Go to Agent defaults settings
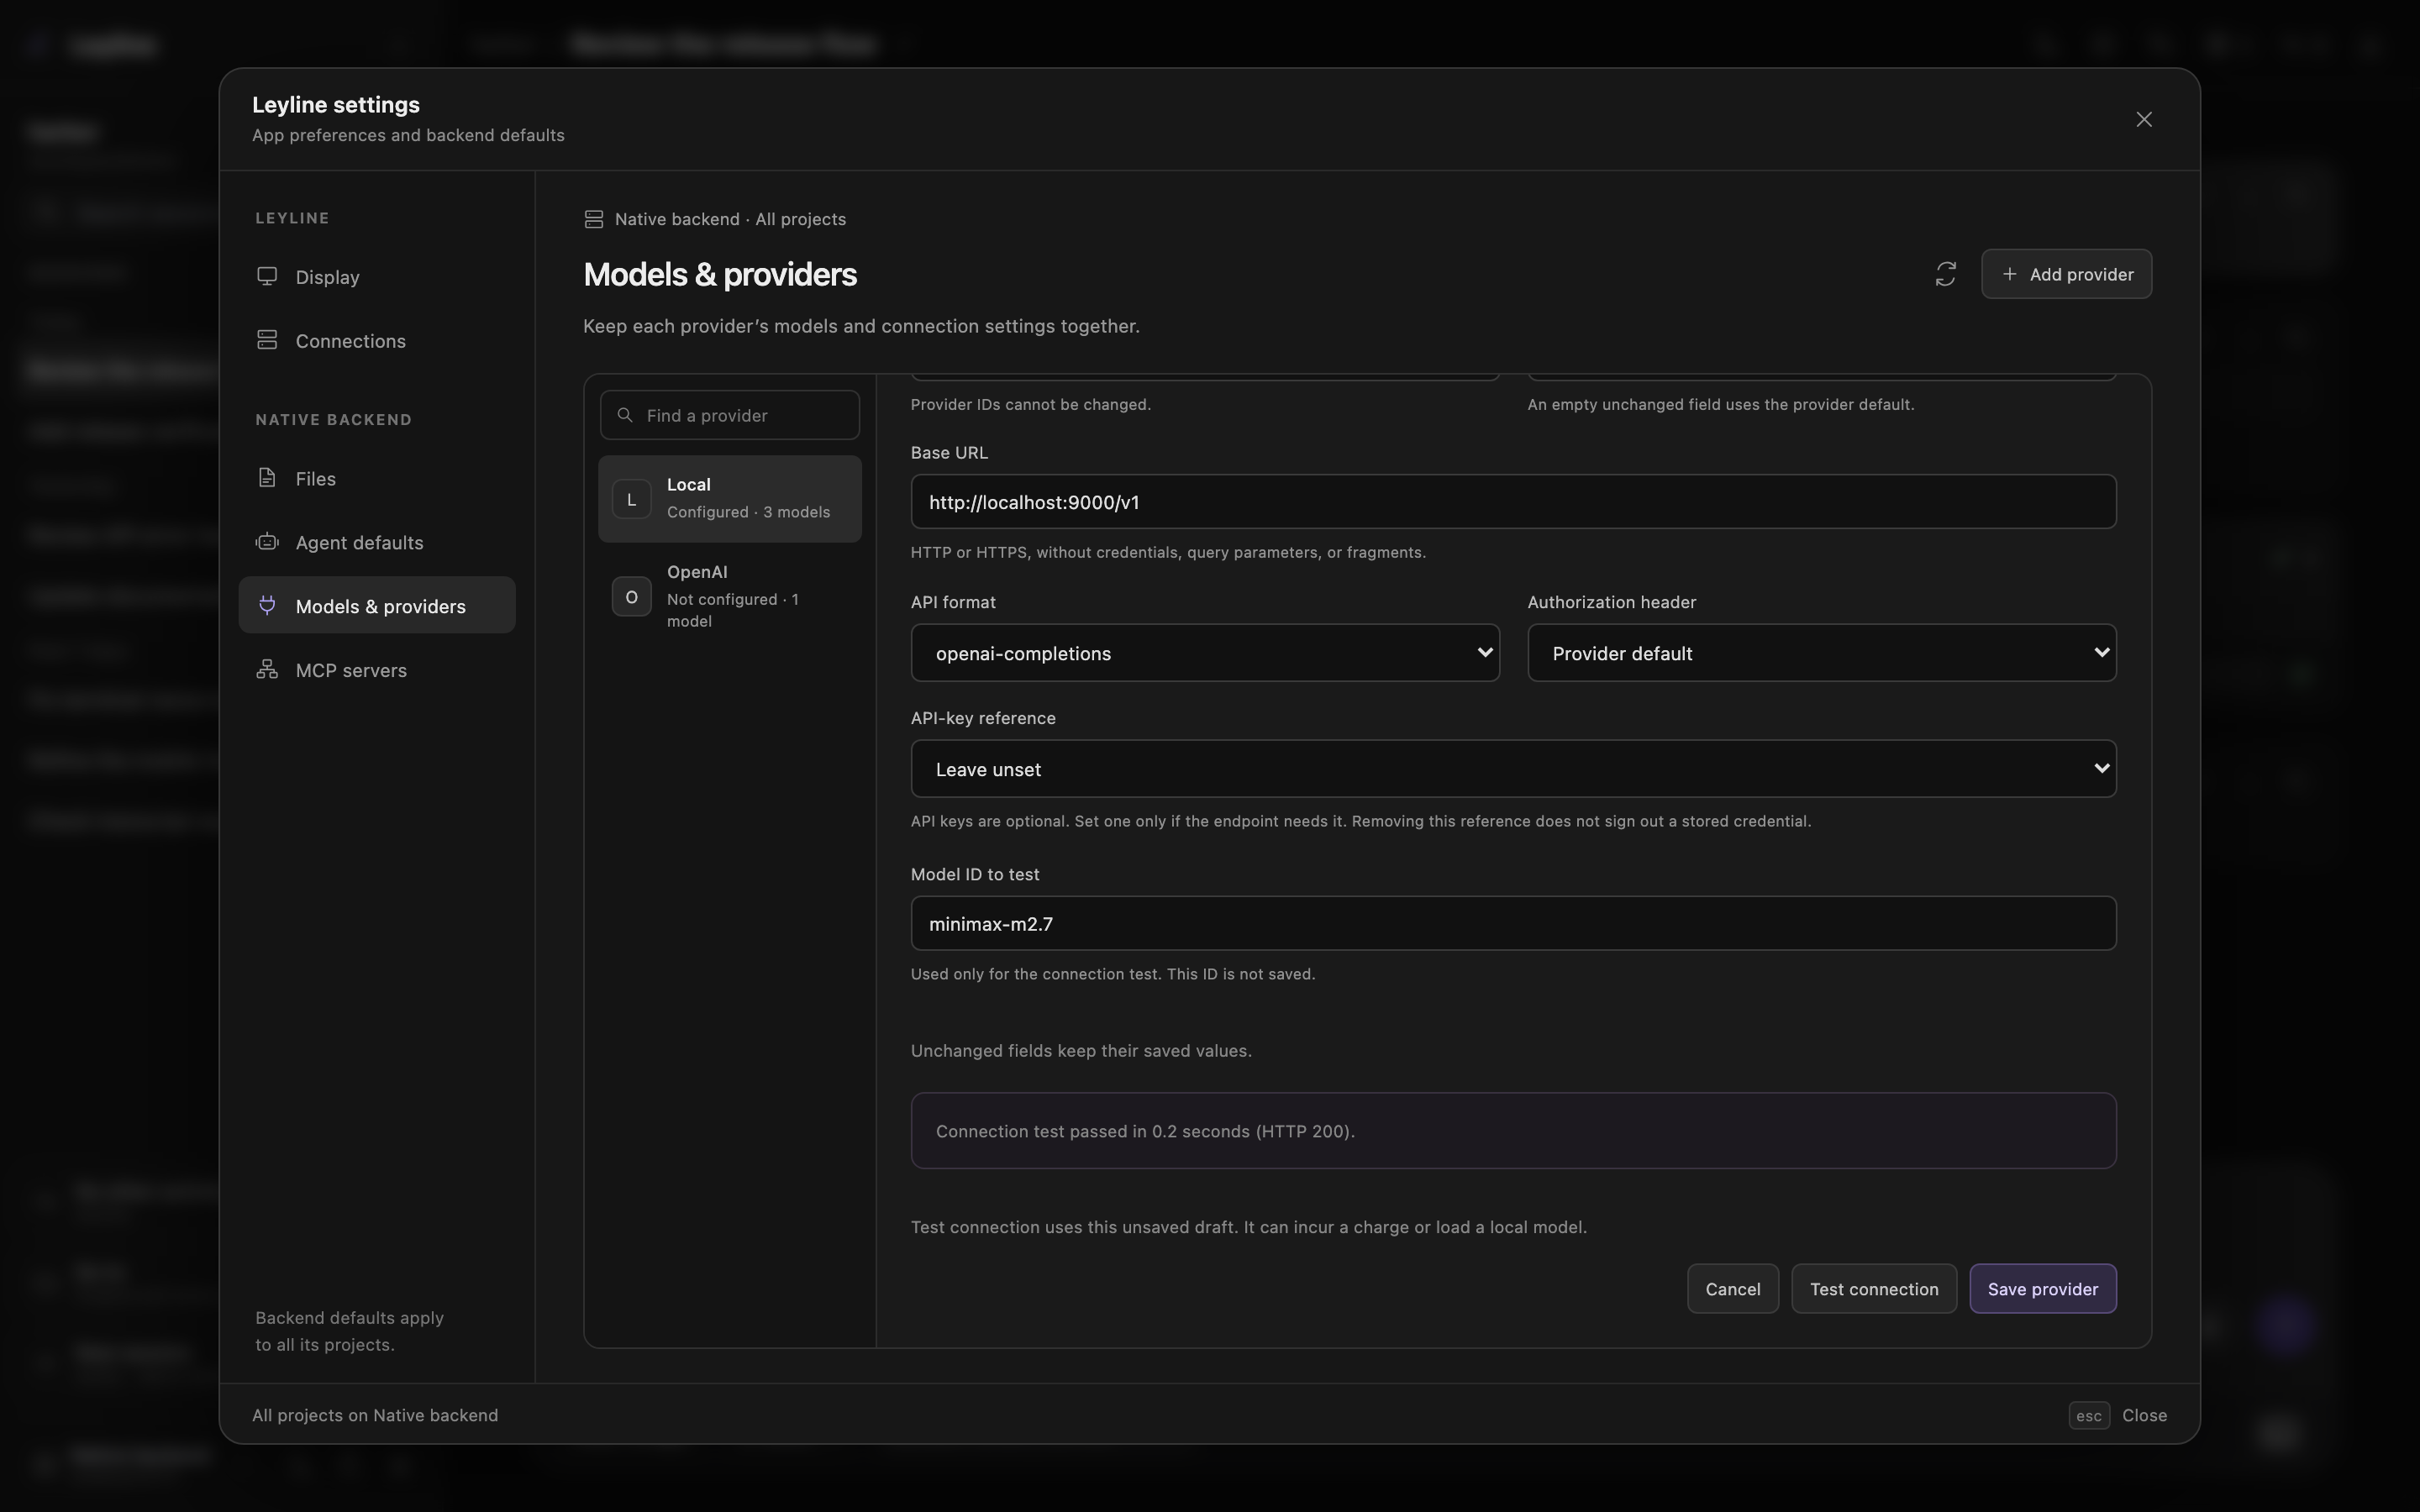Image resolution: width=2420 pixels, height=1512 pixels. 377,542
